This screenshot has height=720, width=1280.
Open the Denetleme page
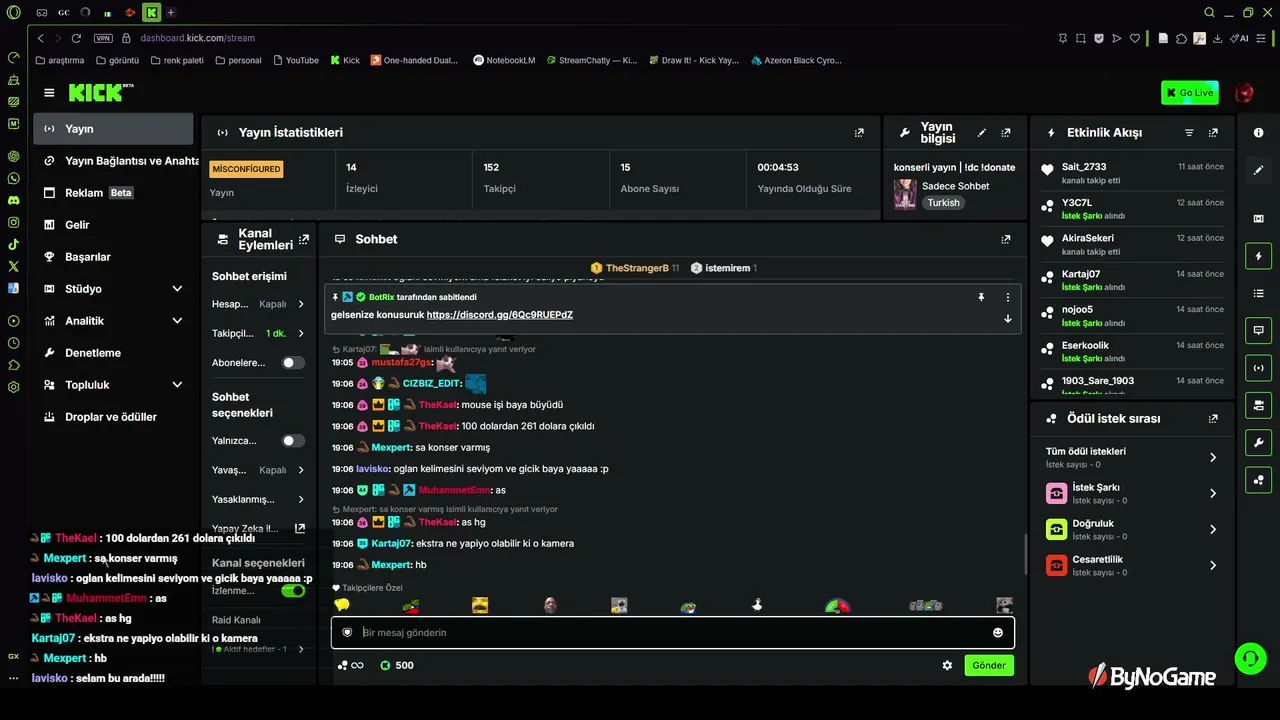[x=113, y=353]
